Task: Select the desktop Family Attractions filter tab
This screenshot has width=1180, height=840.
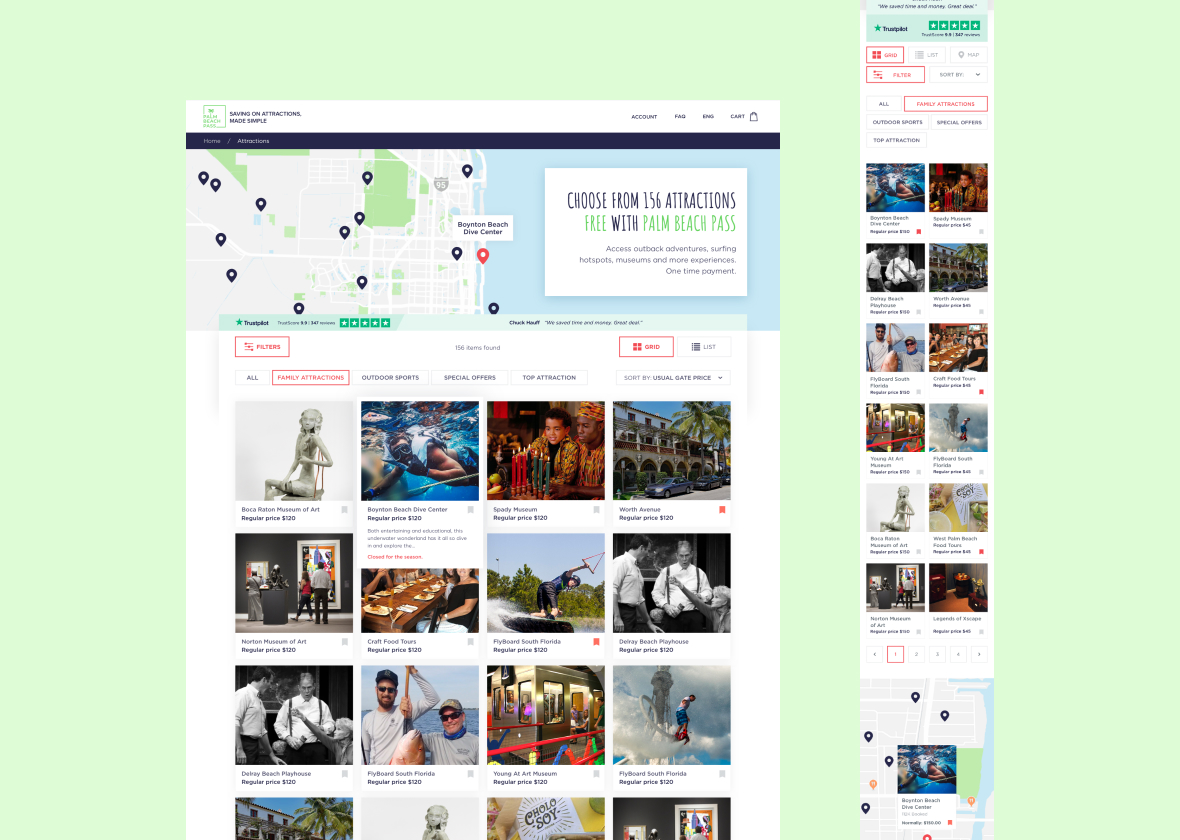Action: (311, 378)
